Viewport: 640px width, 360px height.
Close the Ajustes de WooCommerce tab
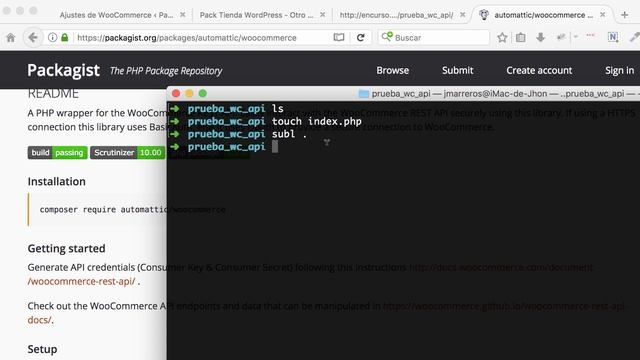coord(182,15)
